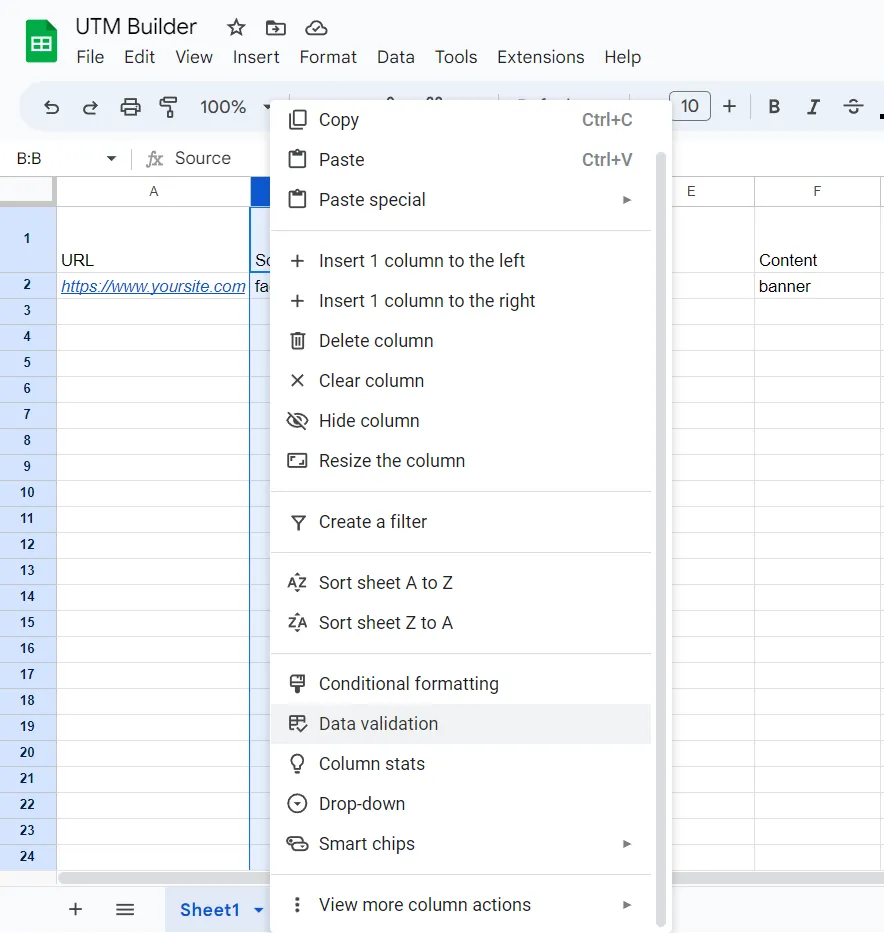Open the all sheets list icon
This screenshot has width=884, height=933.
pos(125,909)
